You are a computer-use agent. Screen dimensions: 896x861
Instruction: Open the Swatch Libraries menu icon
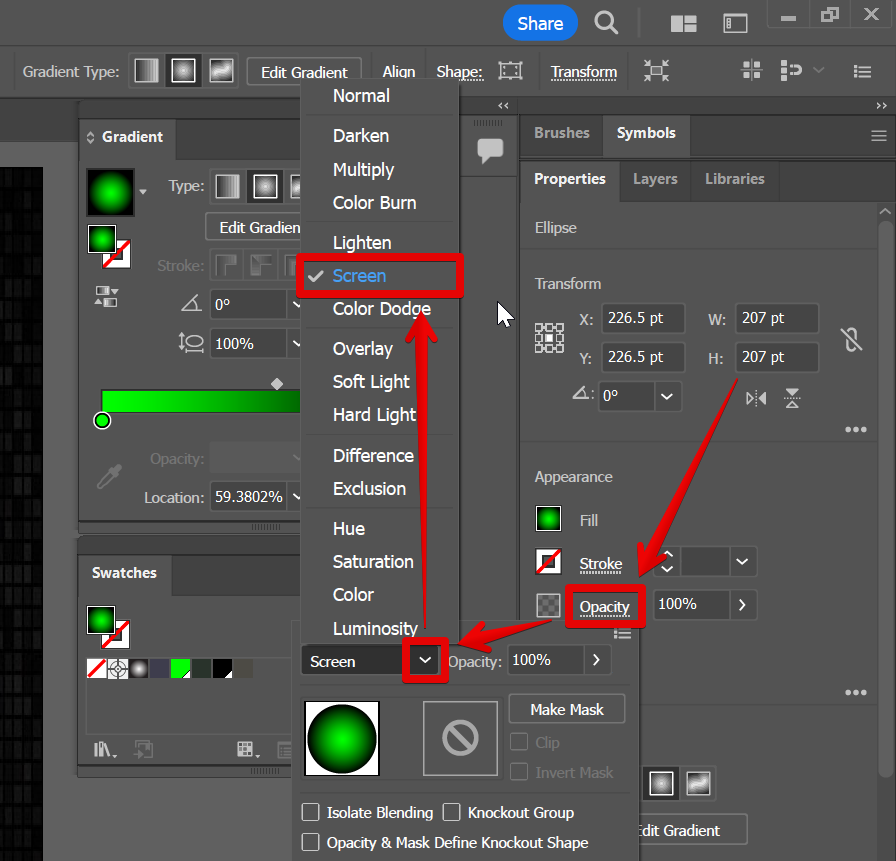(x=103, y=748)
